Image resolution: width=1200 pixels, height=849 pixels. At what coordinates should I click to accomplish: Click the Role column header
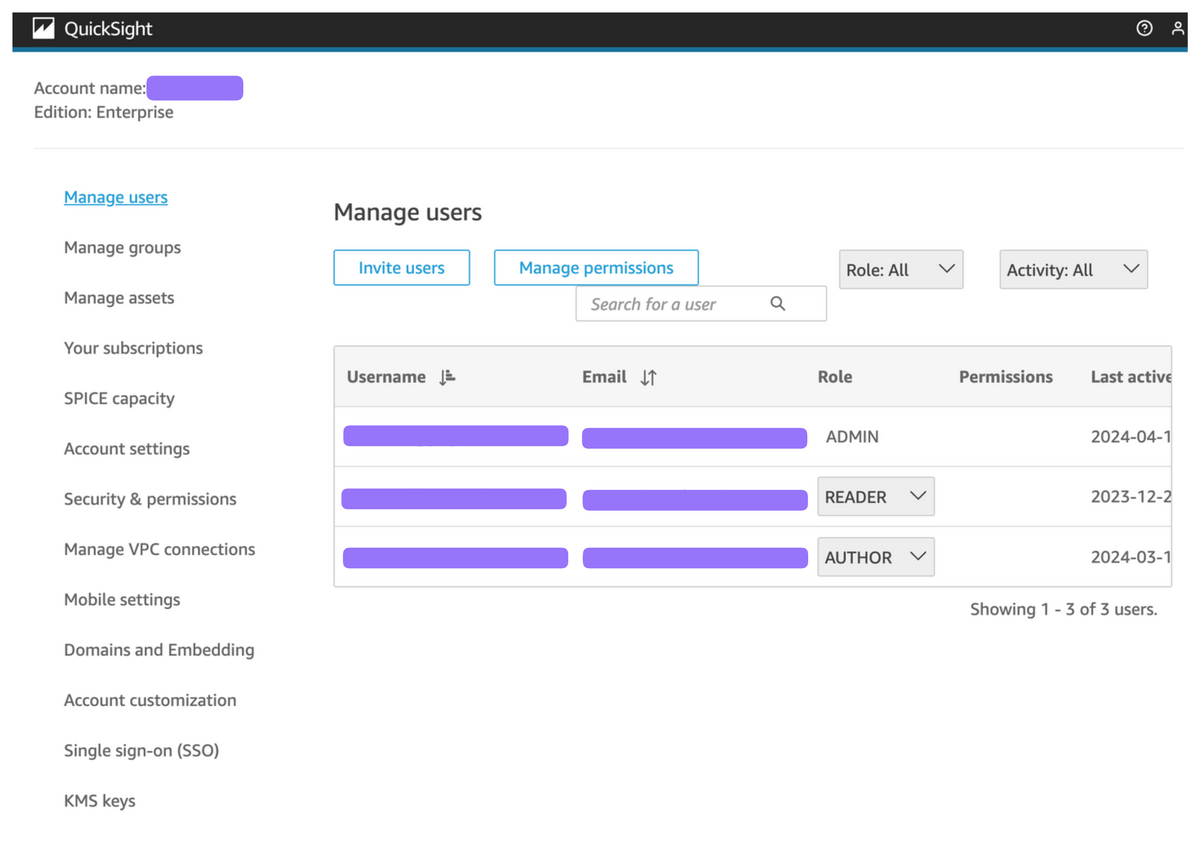click(x=835, y=377)
